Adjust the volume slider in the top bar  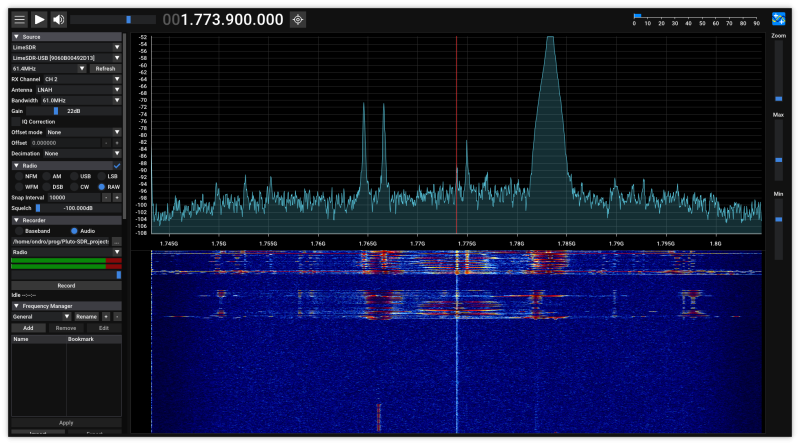113,20
